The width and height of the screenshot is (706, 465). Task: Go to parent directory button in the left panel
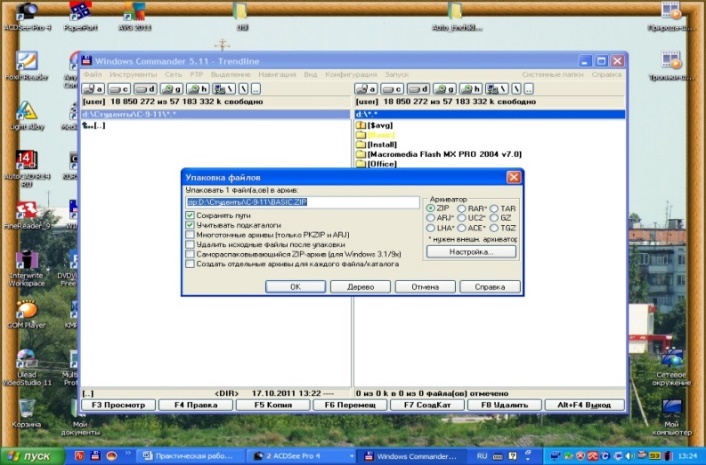click(x=255, y=89)
